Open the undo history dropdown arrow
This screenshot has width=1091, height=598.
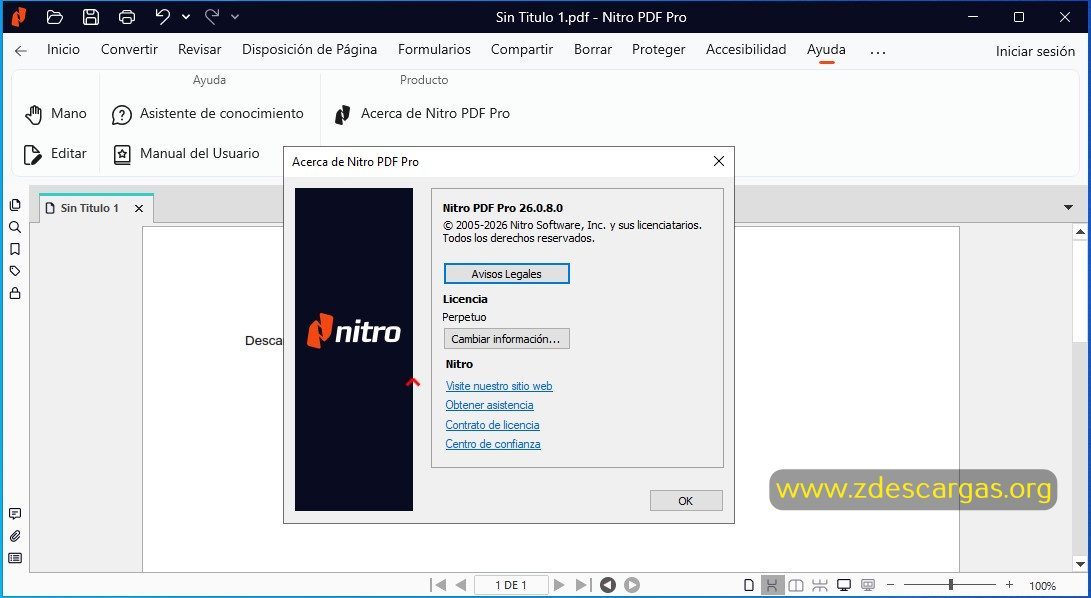[x=186, y=17]
